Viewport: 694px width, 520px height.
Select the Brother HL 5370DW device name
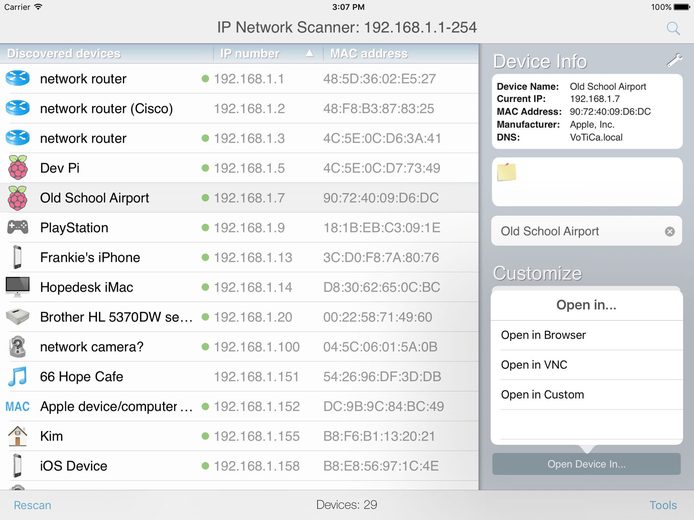[116, 317]
